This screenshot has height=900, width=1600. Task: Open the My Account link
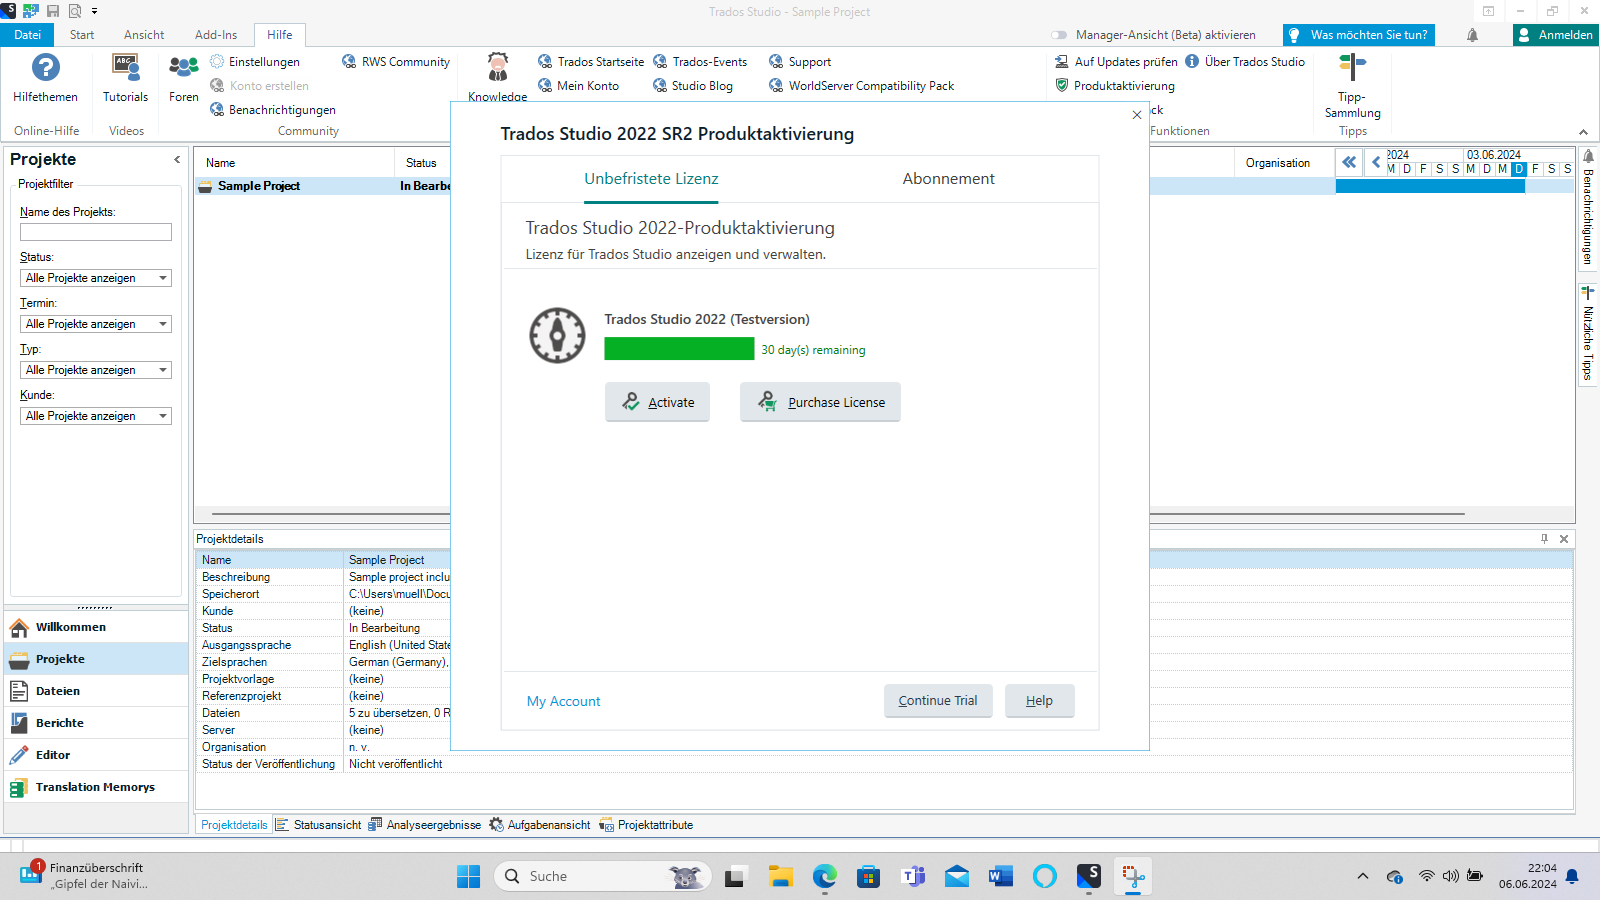tap(564, 702)
